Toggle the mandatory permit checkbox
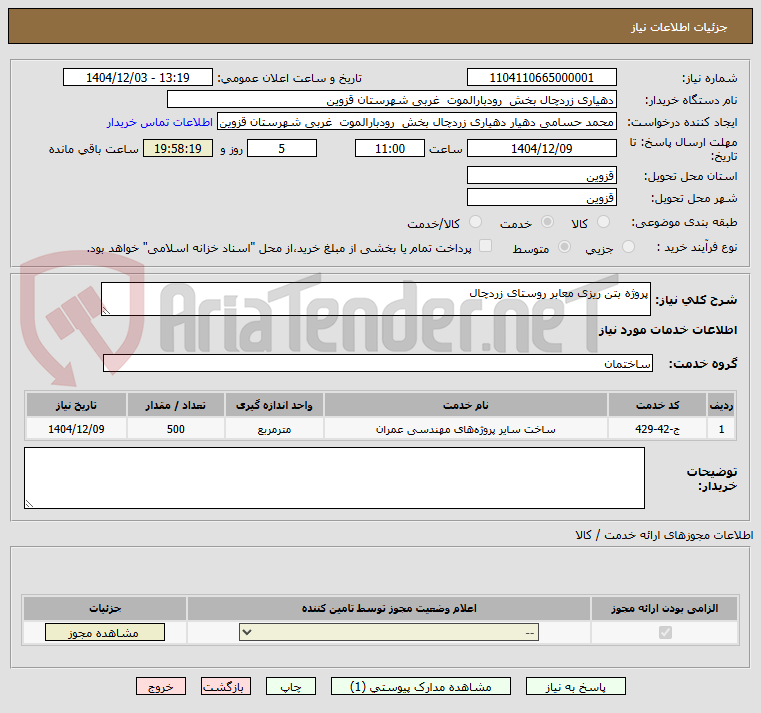 tap(665, 632)
